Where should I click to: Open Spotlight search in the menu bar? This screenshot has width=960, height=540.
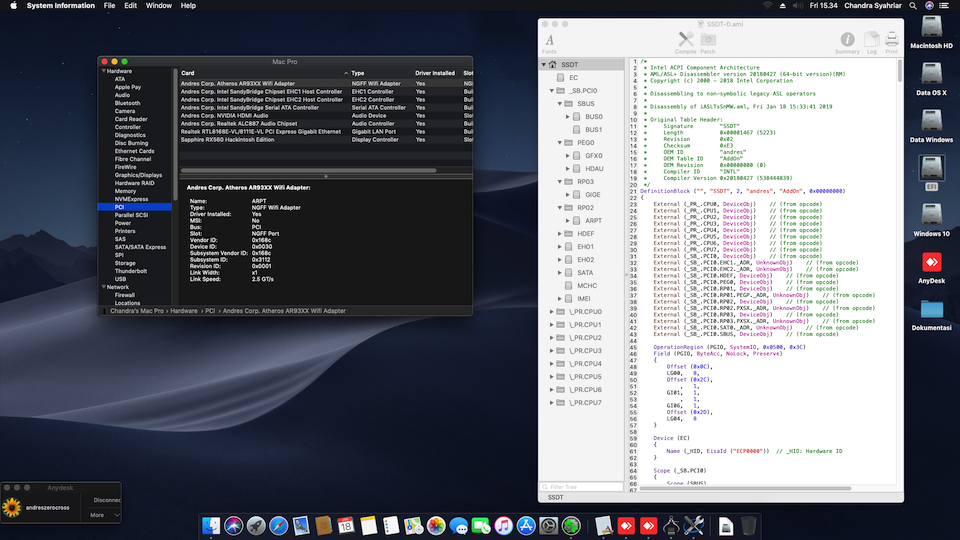tap(913, 6)
